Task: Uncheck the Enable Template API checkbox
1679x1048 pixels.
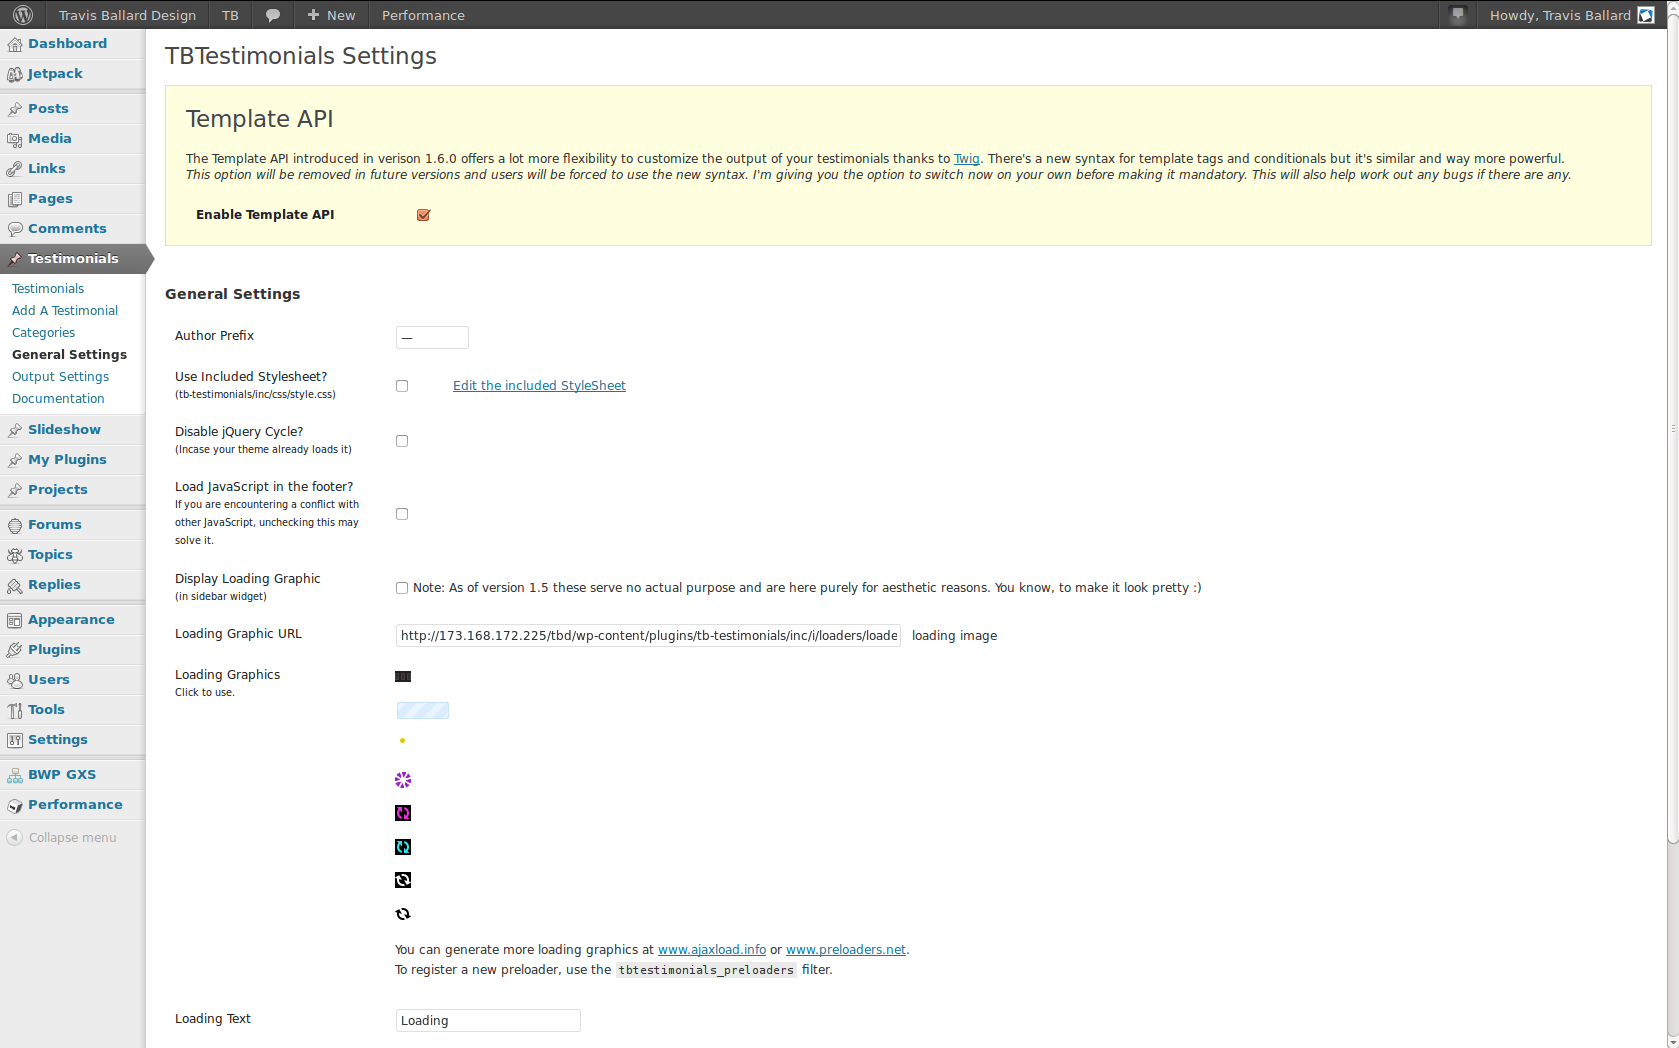Action: click(423, 215)
